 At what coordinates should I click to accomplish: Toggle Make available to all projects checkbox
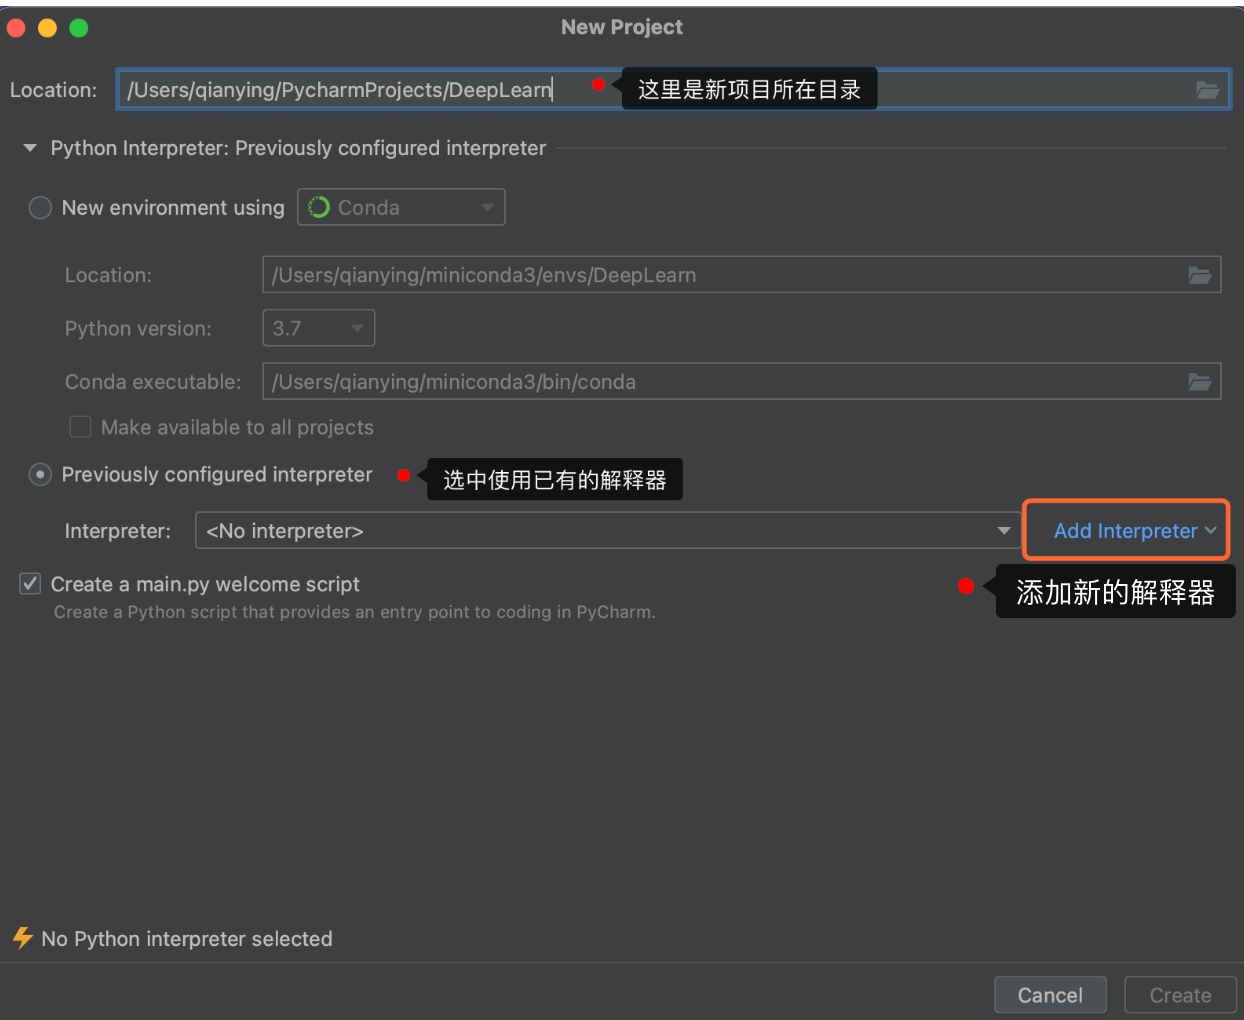[x=80, y=427]
